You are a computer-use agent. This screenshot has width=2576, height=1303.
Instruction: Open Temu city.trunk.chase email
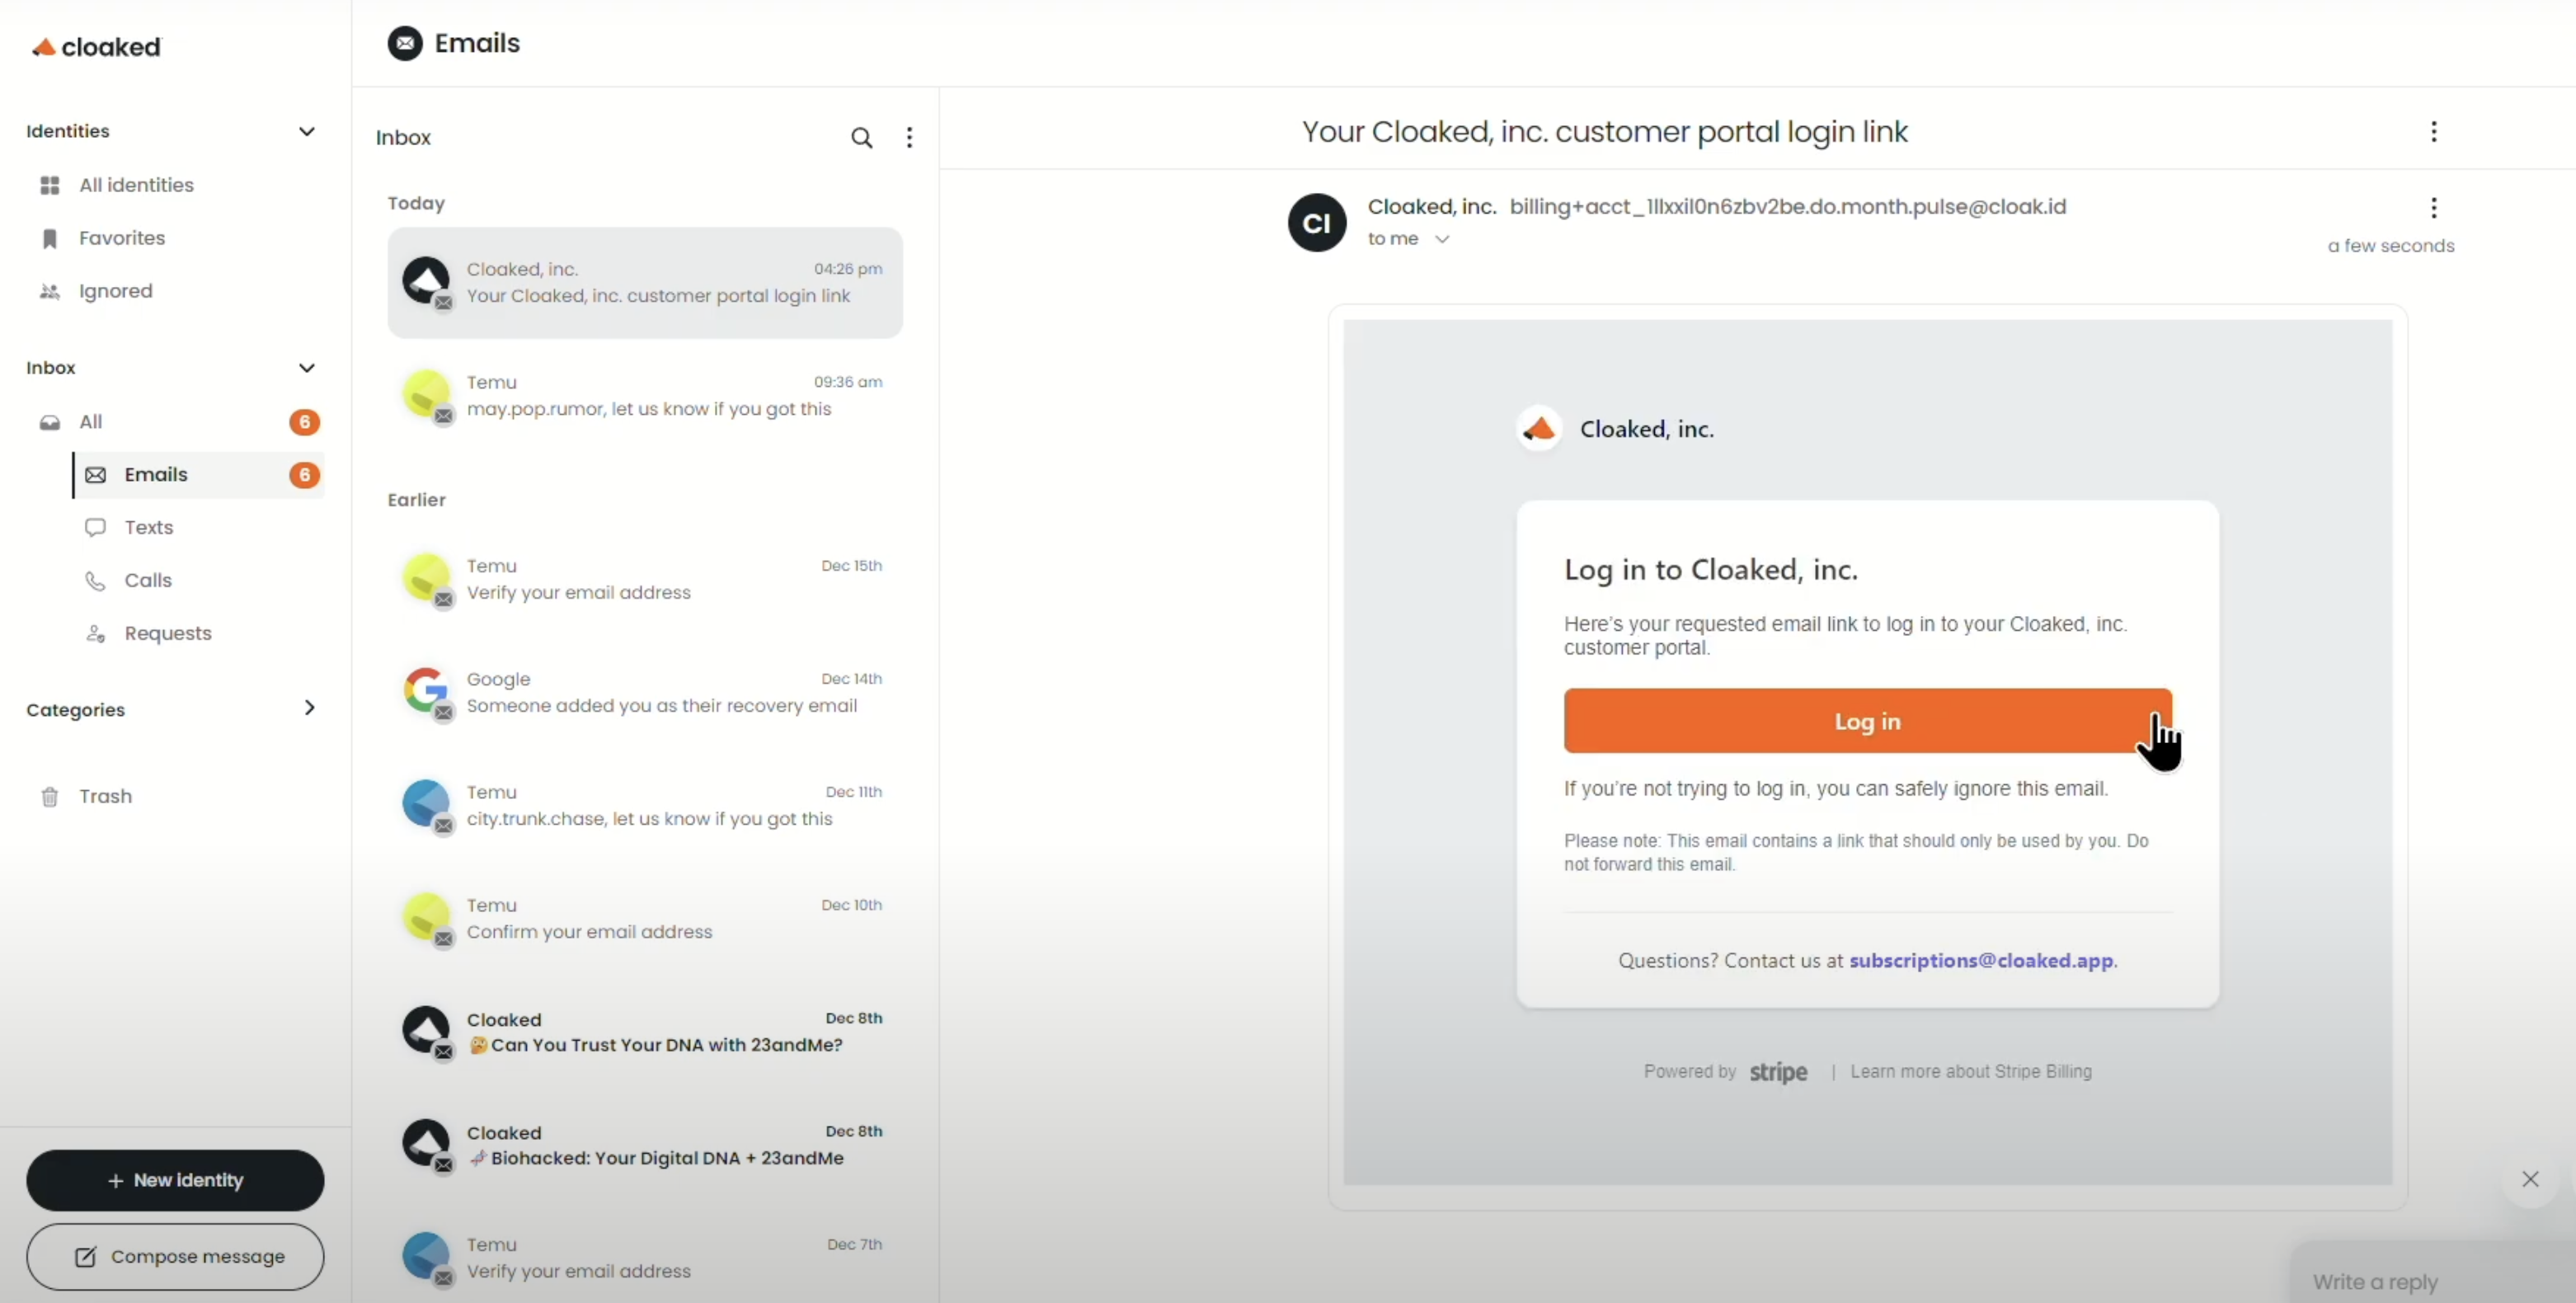pyautogui.click(x=645, y=806)
